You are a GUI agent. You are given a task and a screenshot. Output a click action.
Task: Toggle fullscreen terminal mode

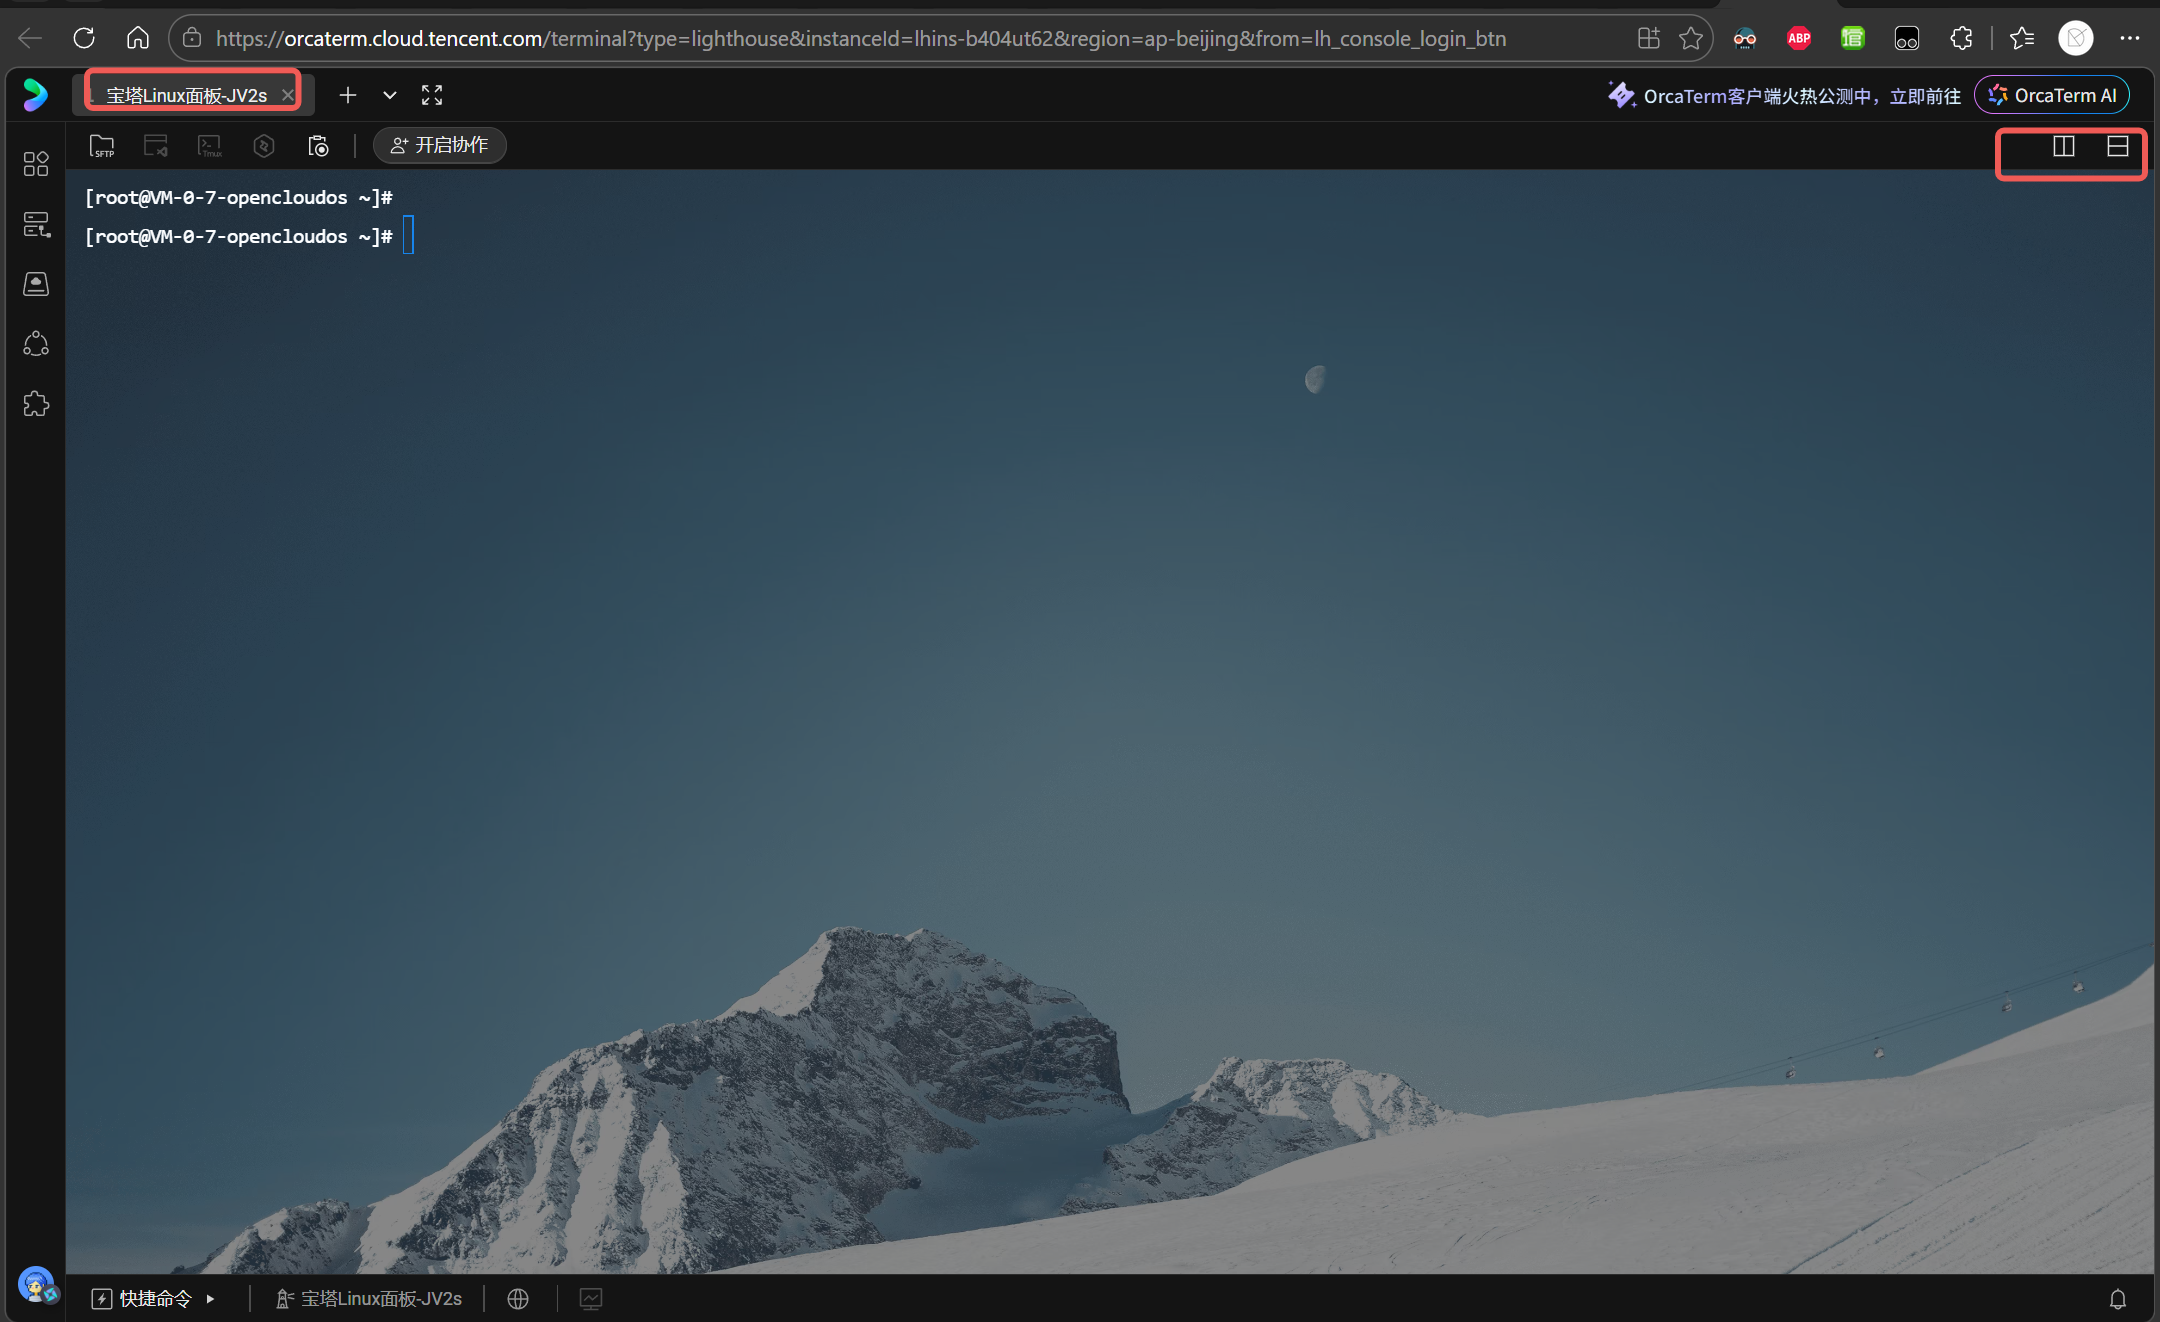(x=432, y=95)
